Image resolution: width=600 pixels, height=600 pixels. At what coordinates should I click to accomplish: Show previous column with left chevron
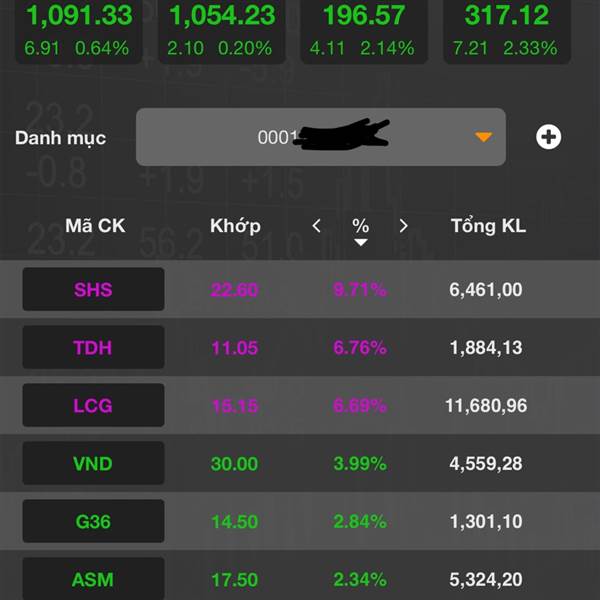[316, 226]
